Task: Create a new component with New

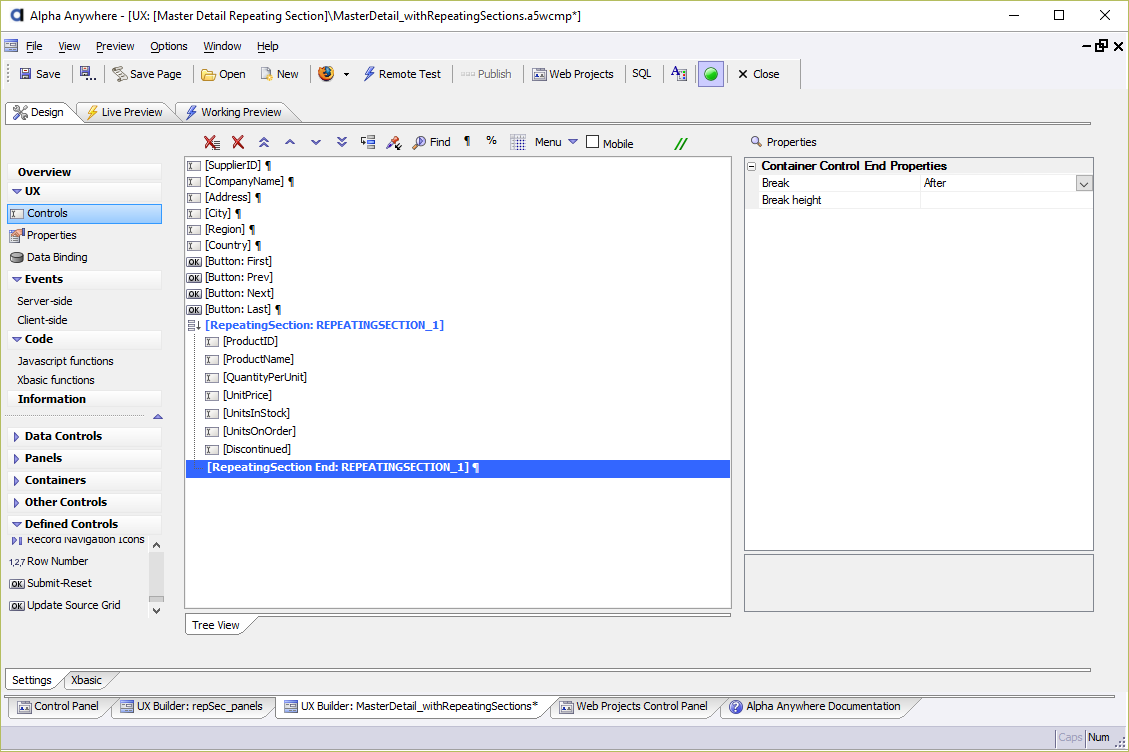Action: tap(279, 74)
